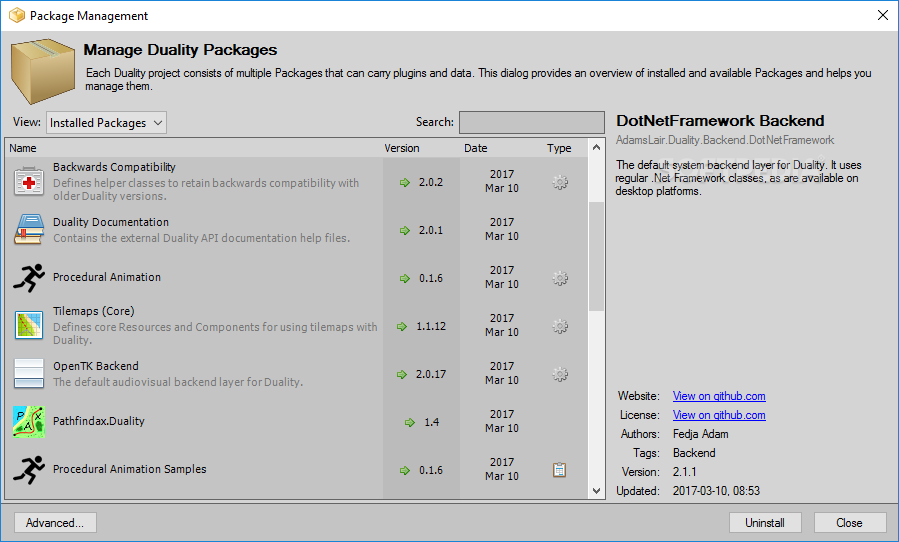Click the author name Fedja Adam

[701, 434]
